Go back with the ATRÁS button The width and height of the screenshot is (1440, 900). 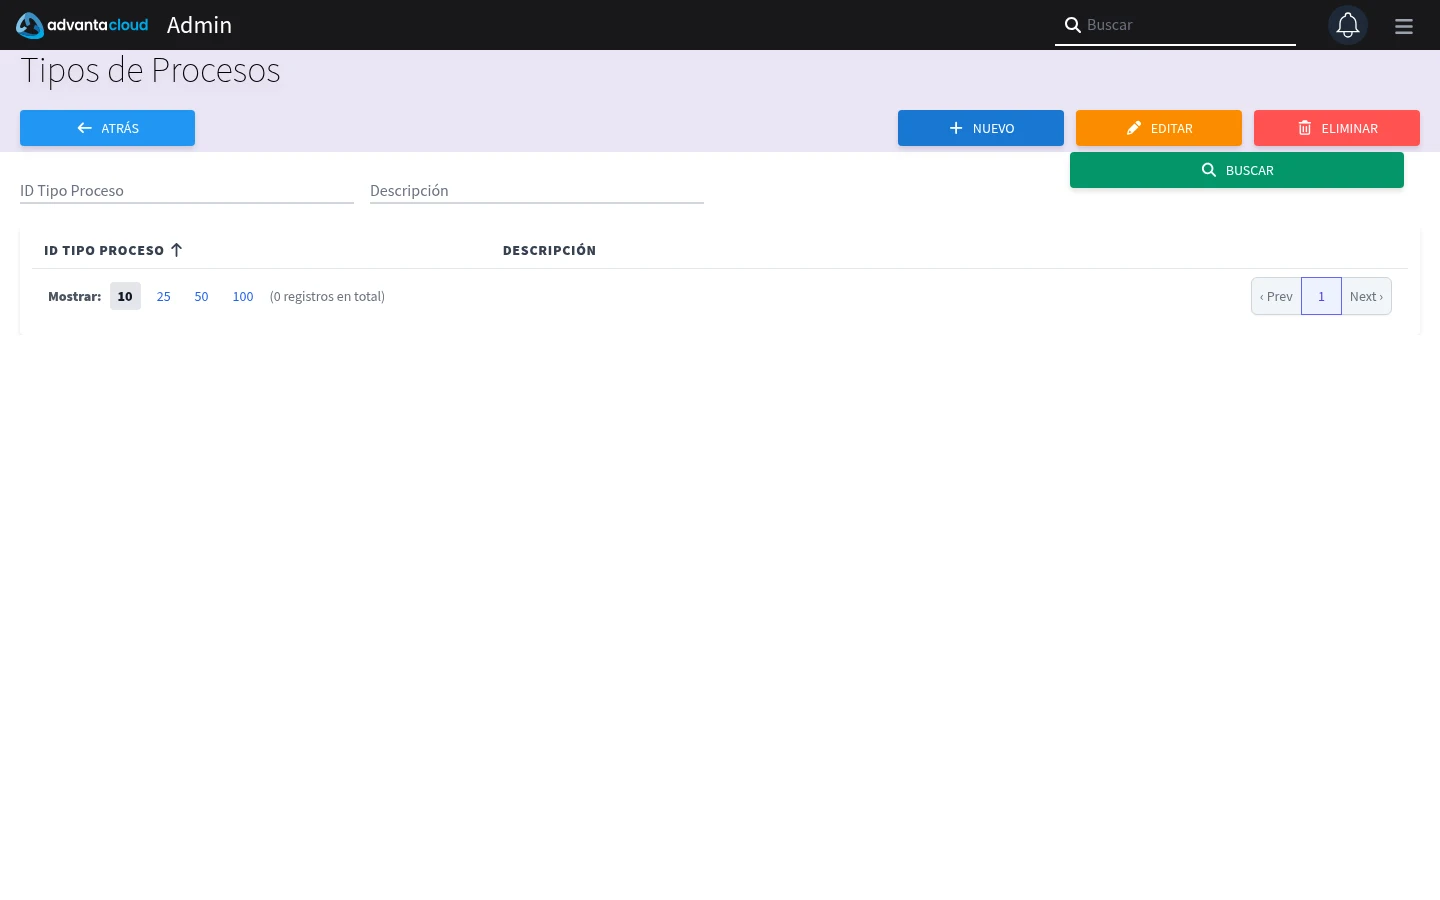[x=107, y=128]
